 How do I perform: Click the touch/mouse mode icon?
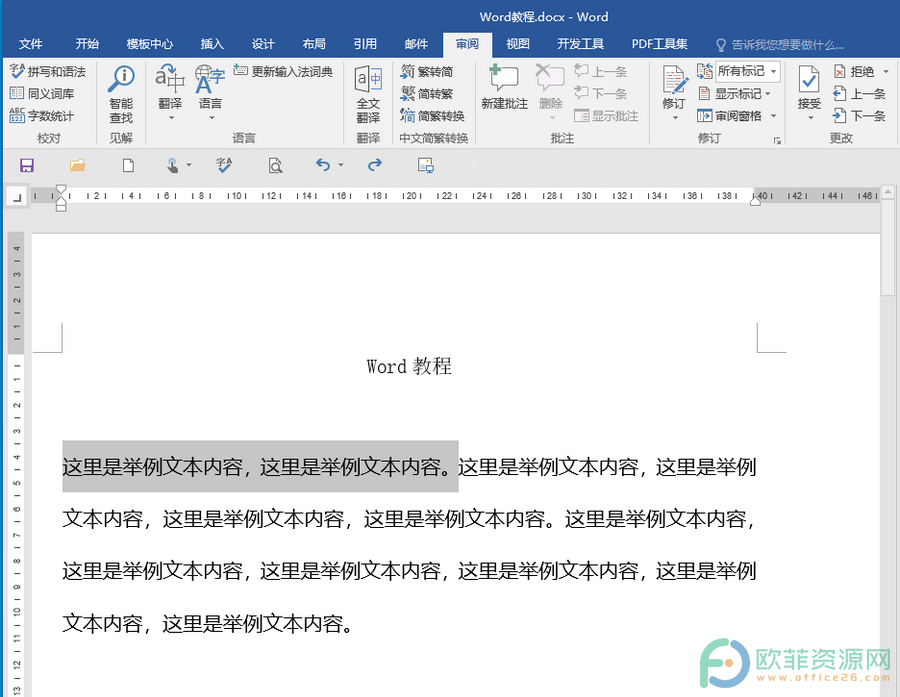pyautogui.click(x=173, y=165)
